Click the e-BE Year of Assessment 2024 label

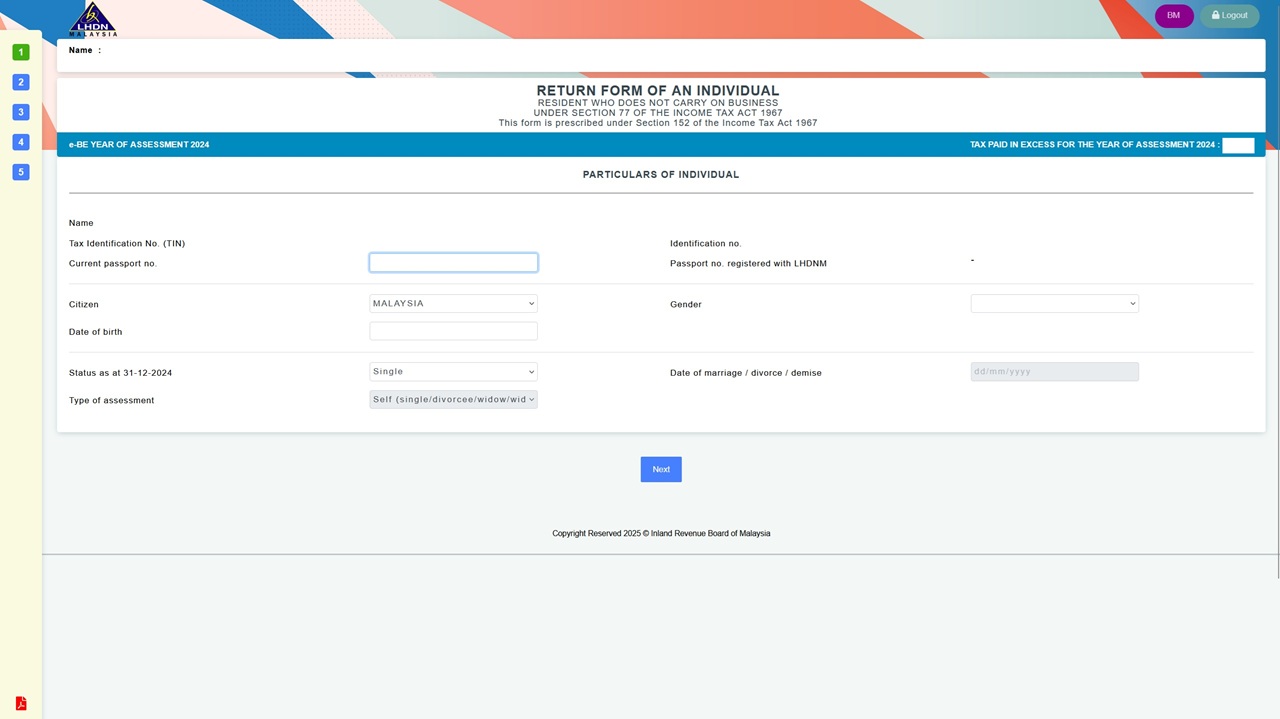tap(139, 145)
